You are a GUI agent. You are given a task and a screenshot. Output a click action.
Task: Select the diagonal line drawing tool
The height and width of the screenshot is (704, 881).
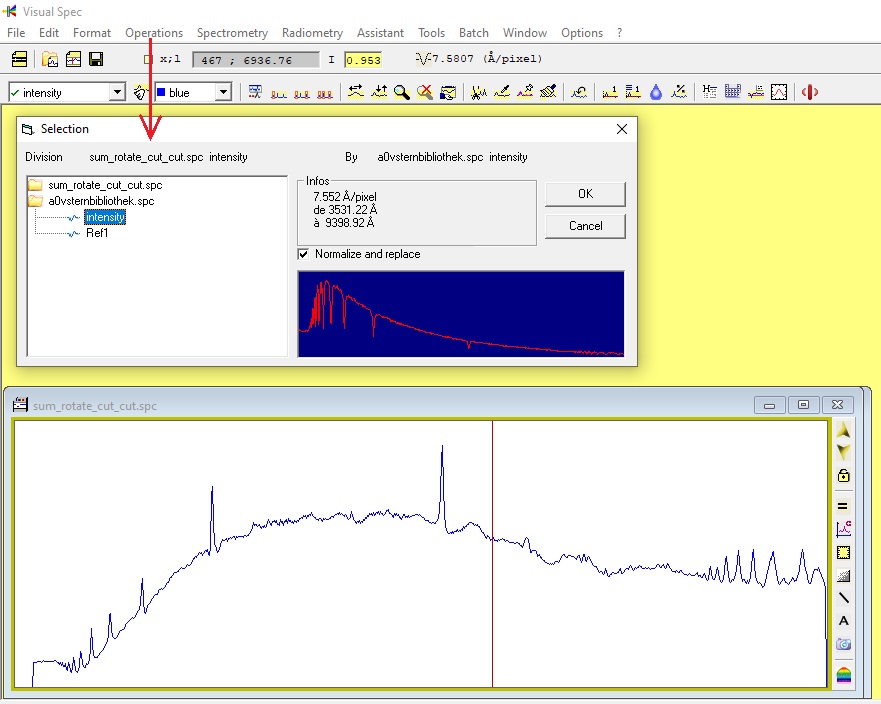pyautogui.click(x=843, y=598)
